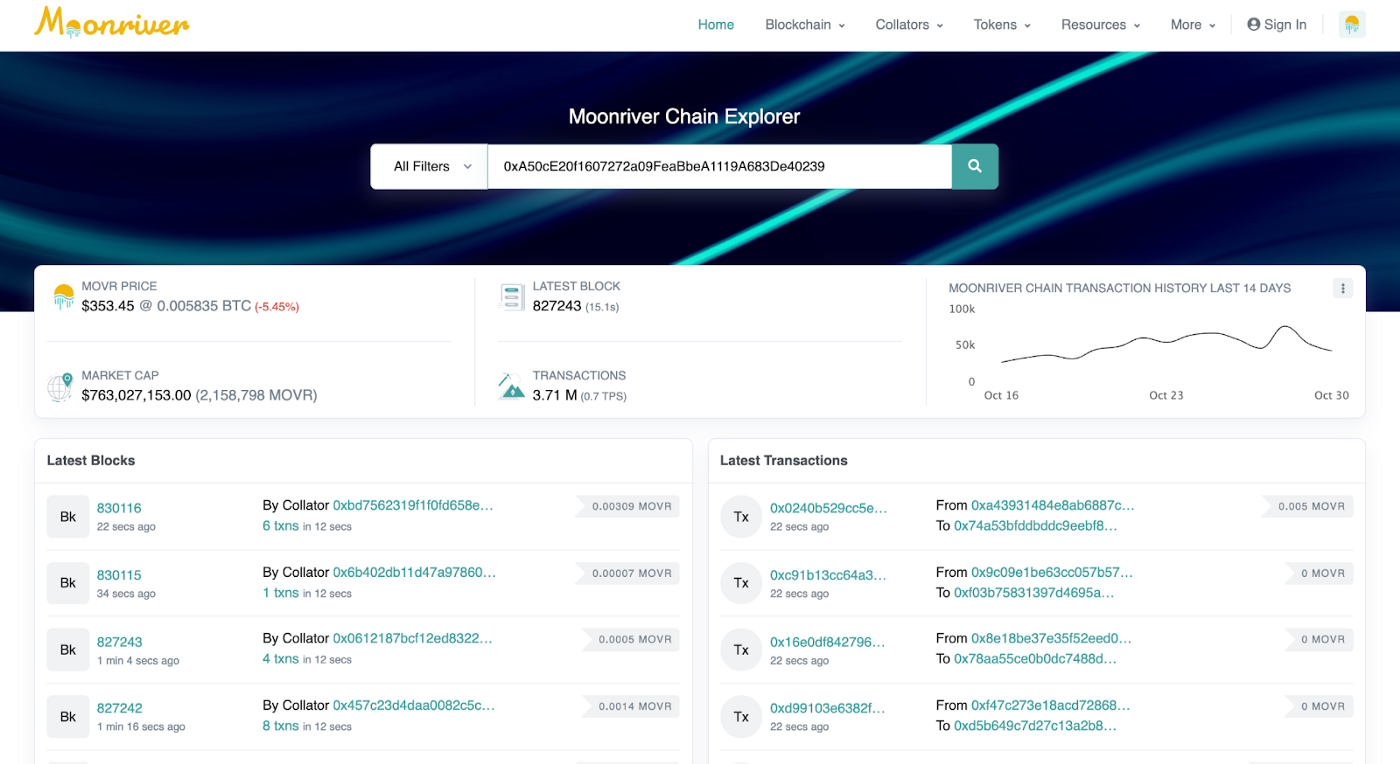The image size is (1400, 764).
Task: Expand the Resources menu
Action: coord(1100,25)
